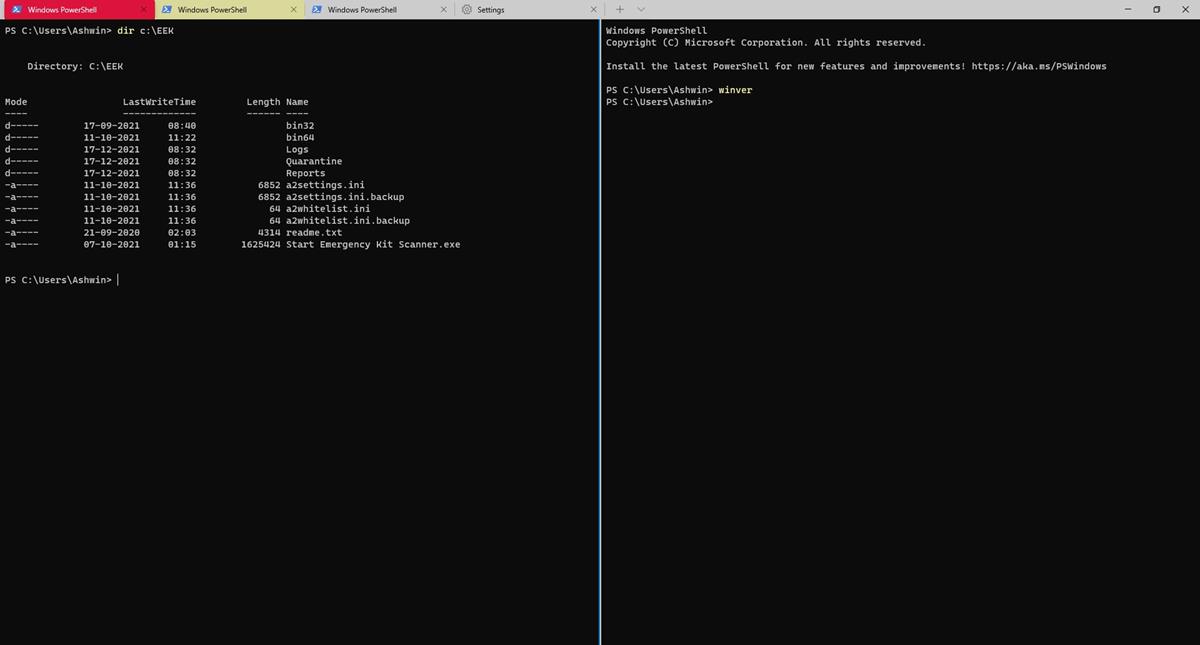The width and height of the screenshot is (1200, 645).
Task: Close the yellow Windows PowerShell tab
Action: click(x=293, y=9)
